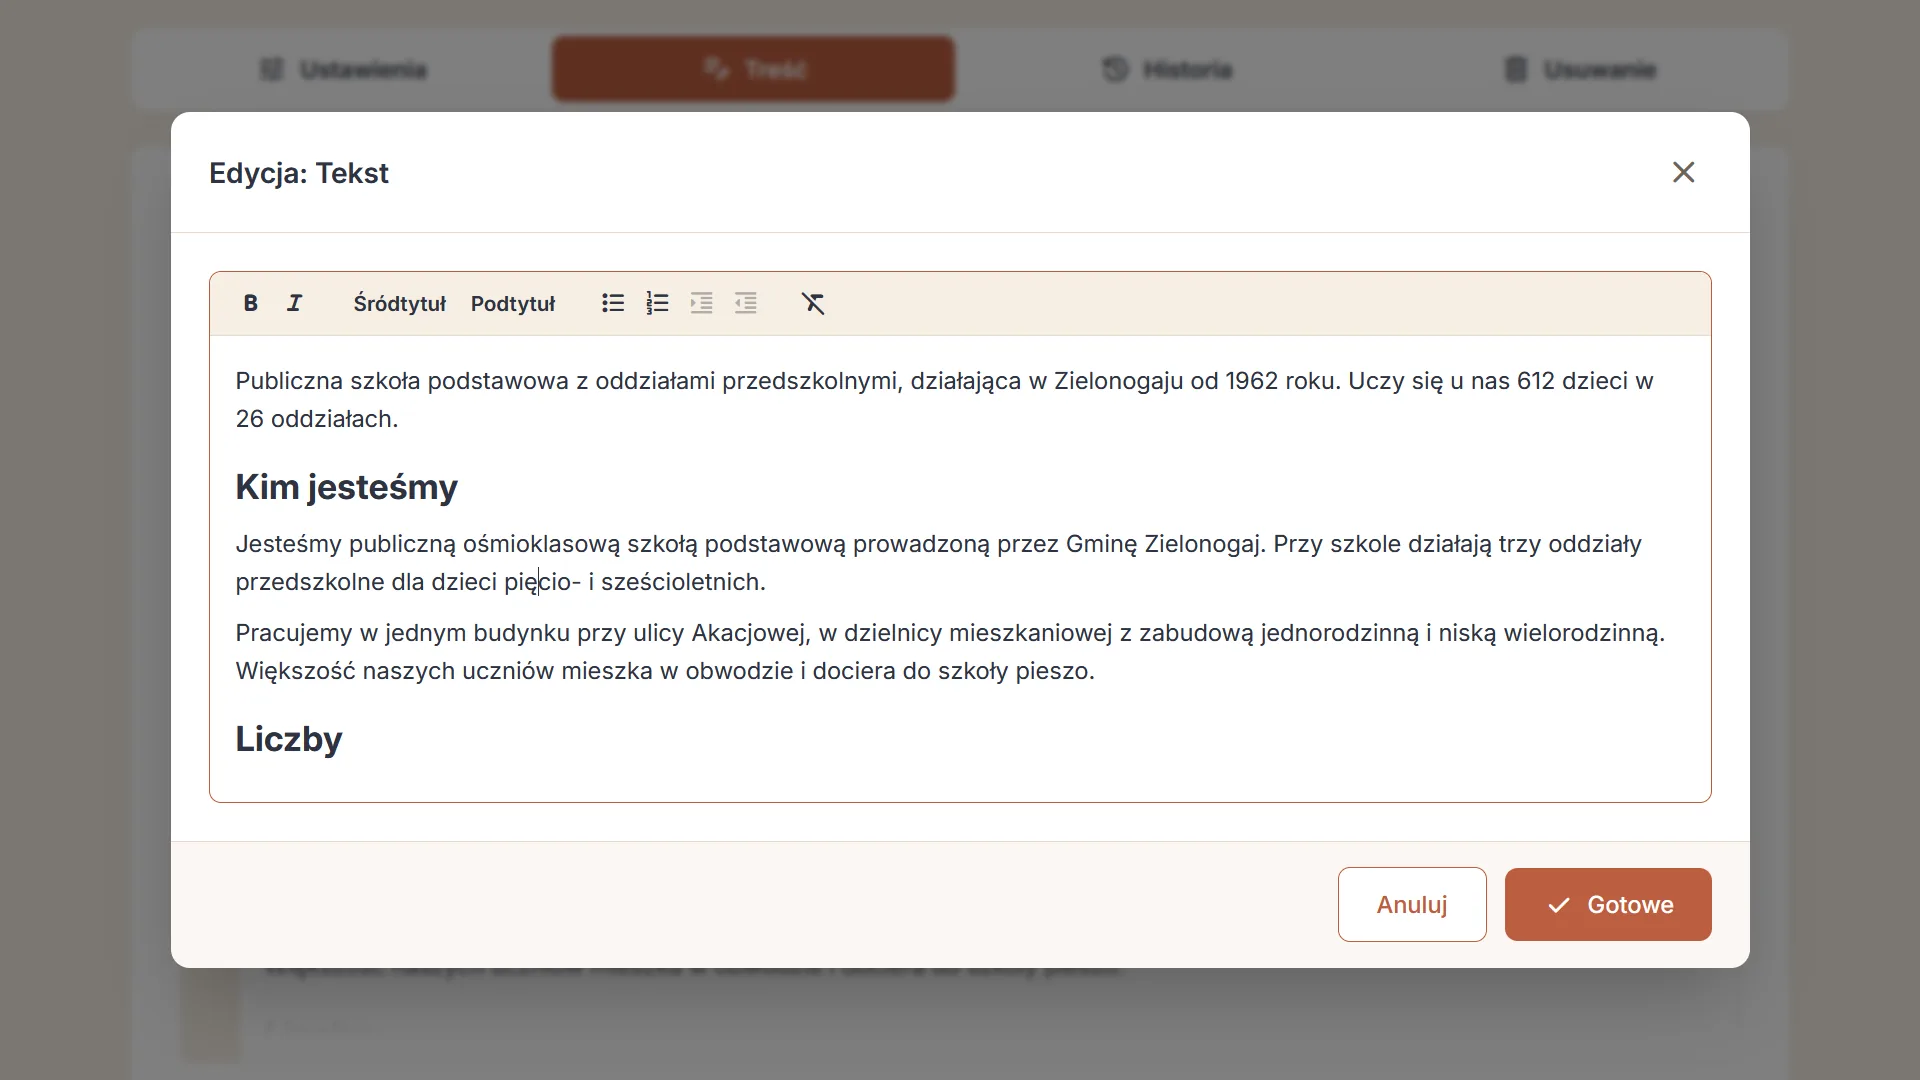Close the Edycja: Tekst dialog
Screen dimensions: 1920x1080
(1684, 172)
